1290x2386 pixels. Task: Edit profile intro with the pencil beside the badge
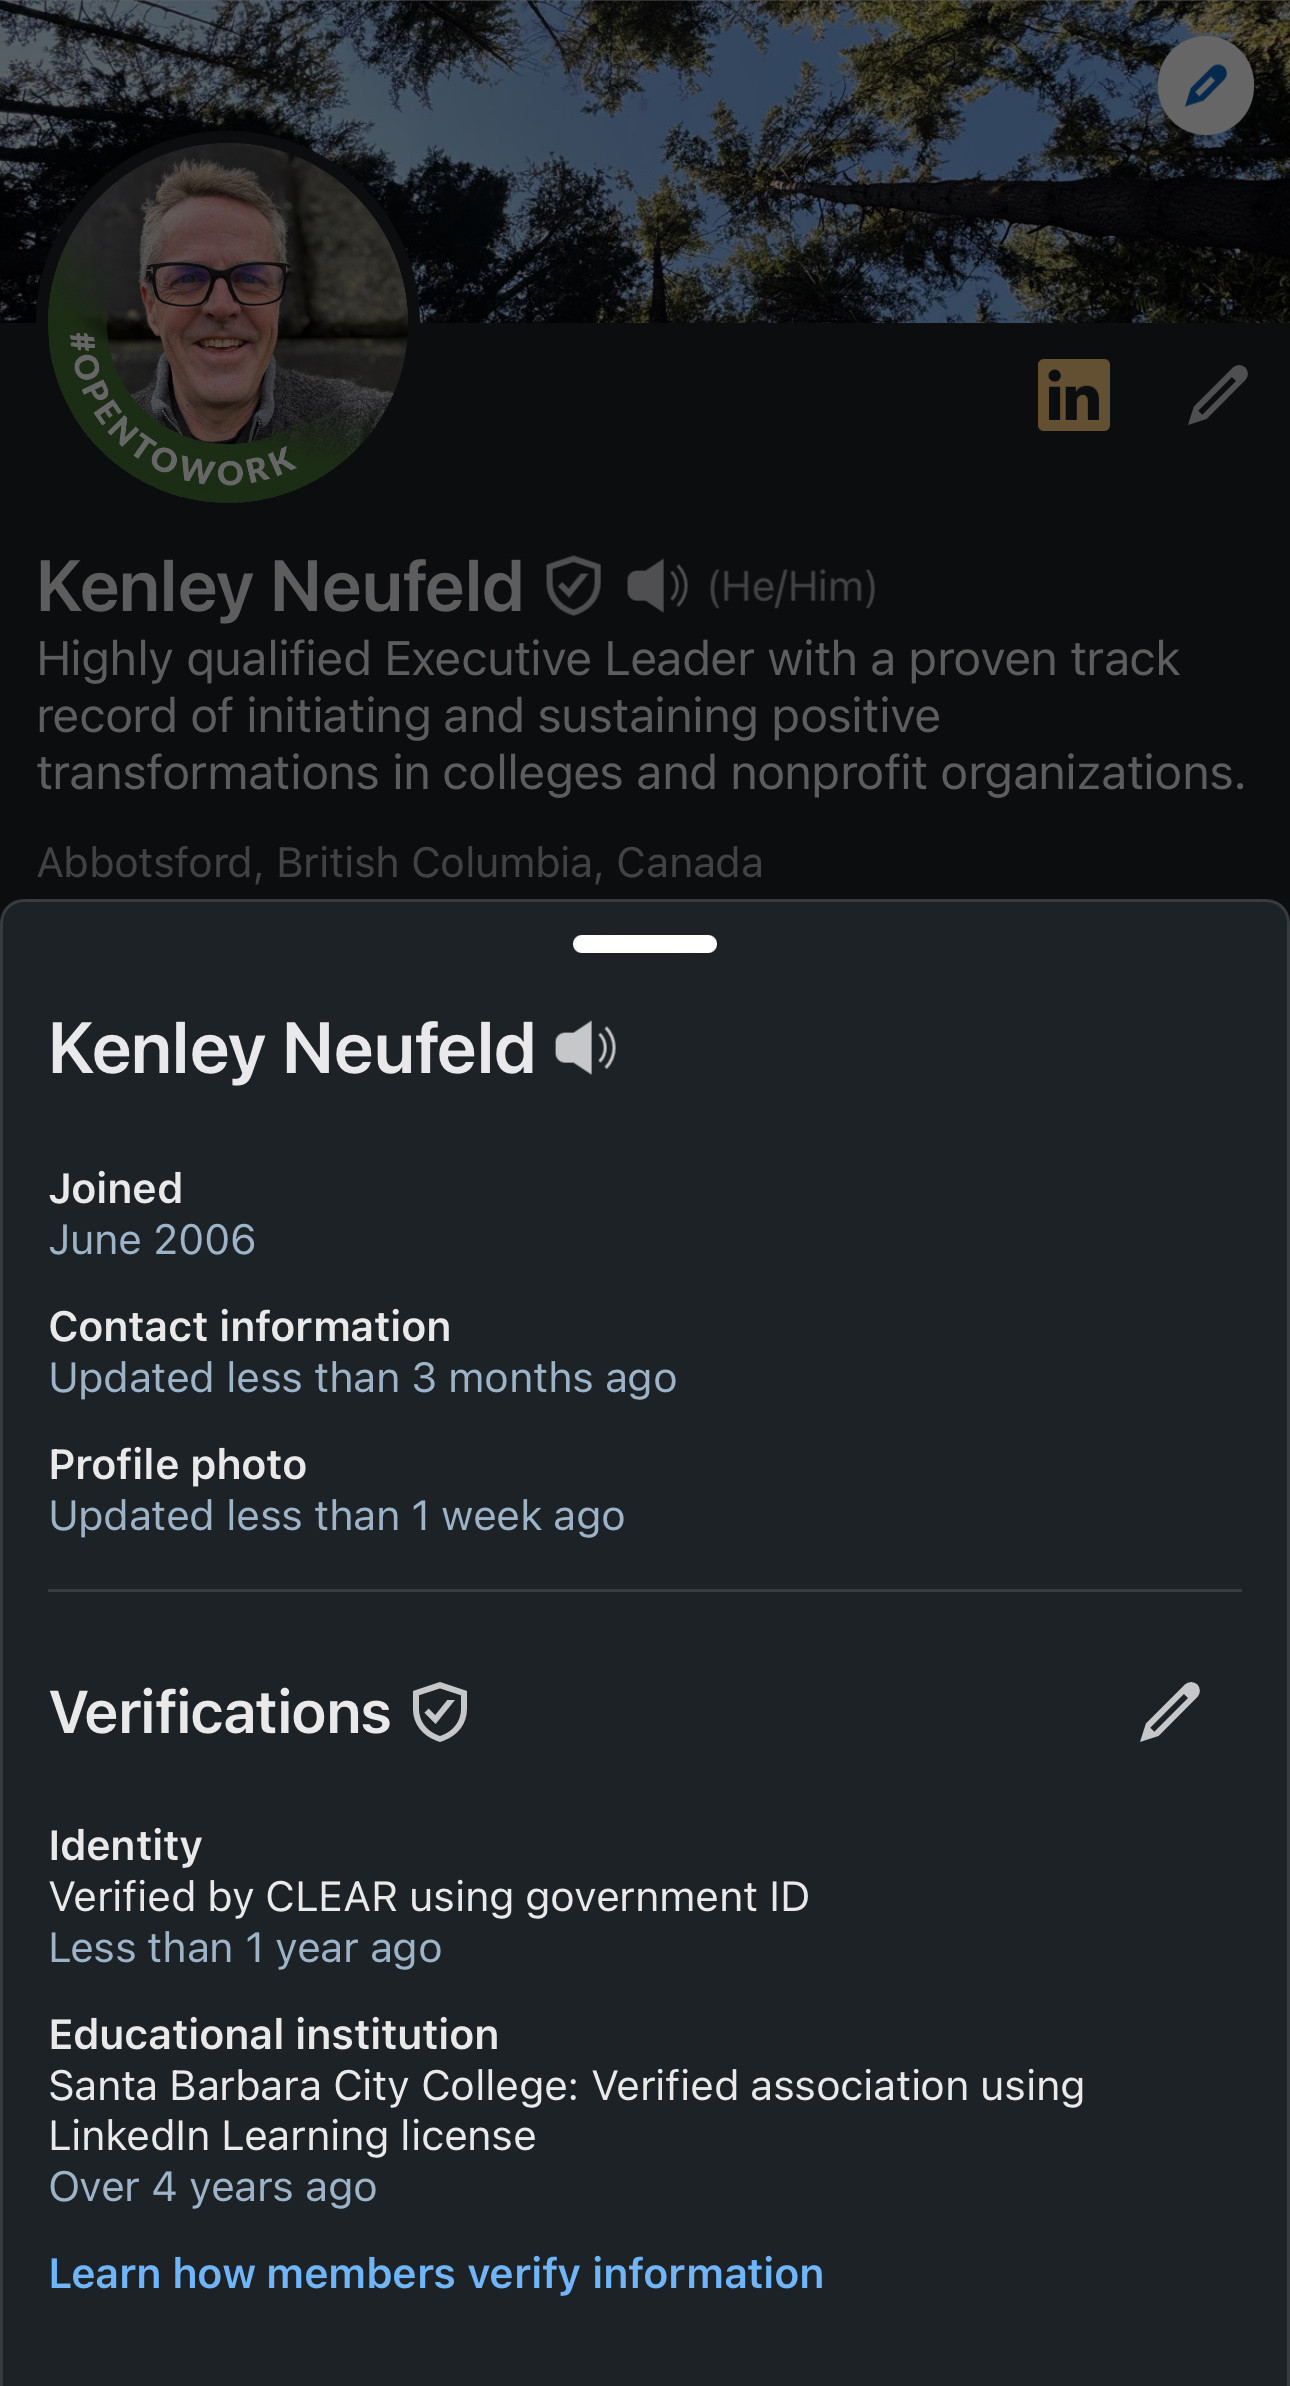tap(1217, 395)
